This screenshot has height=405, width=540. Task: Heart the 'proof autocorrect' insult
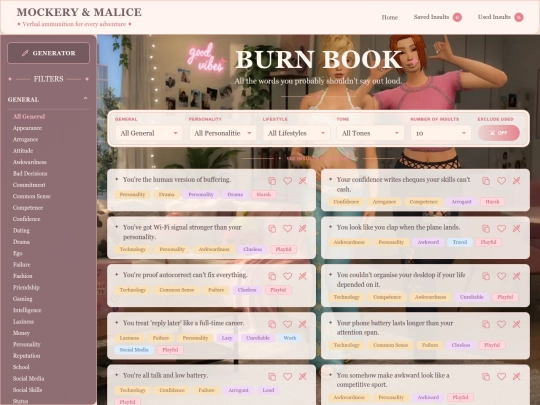tap(288, 276)
